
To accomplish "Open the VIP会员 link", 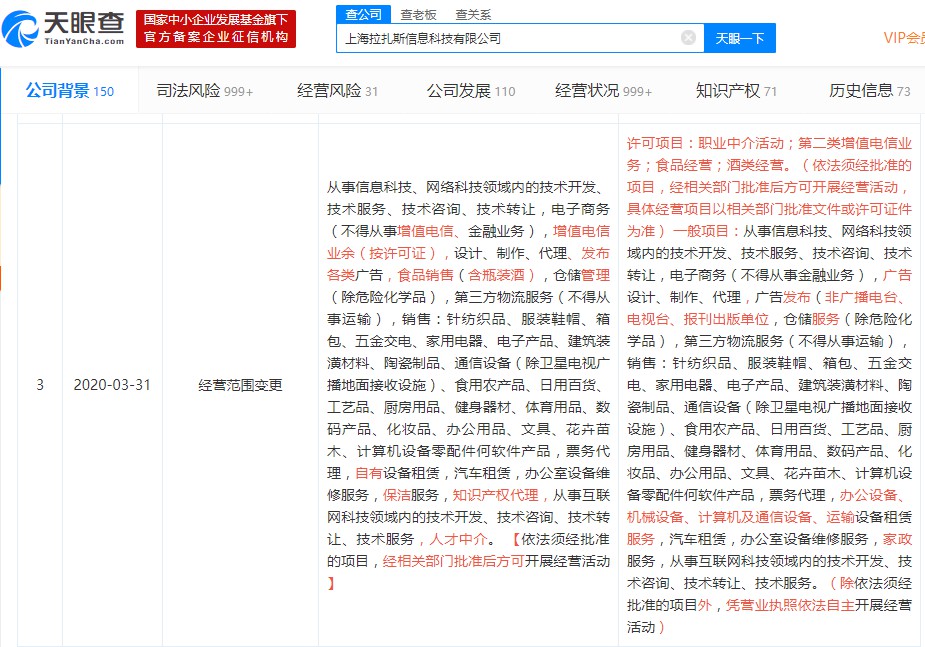I will click(x=904, y=38).
